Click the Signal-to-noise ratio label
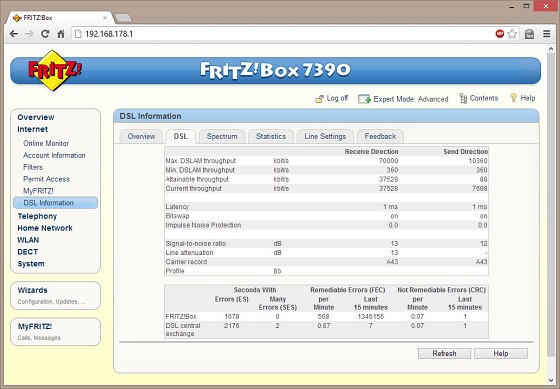The image size is (560, 389). click(196, 244)
